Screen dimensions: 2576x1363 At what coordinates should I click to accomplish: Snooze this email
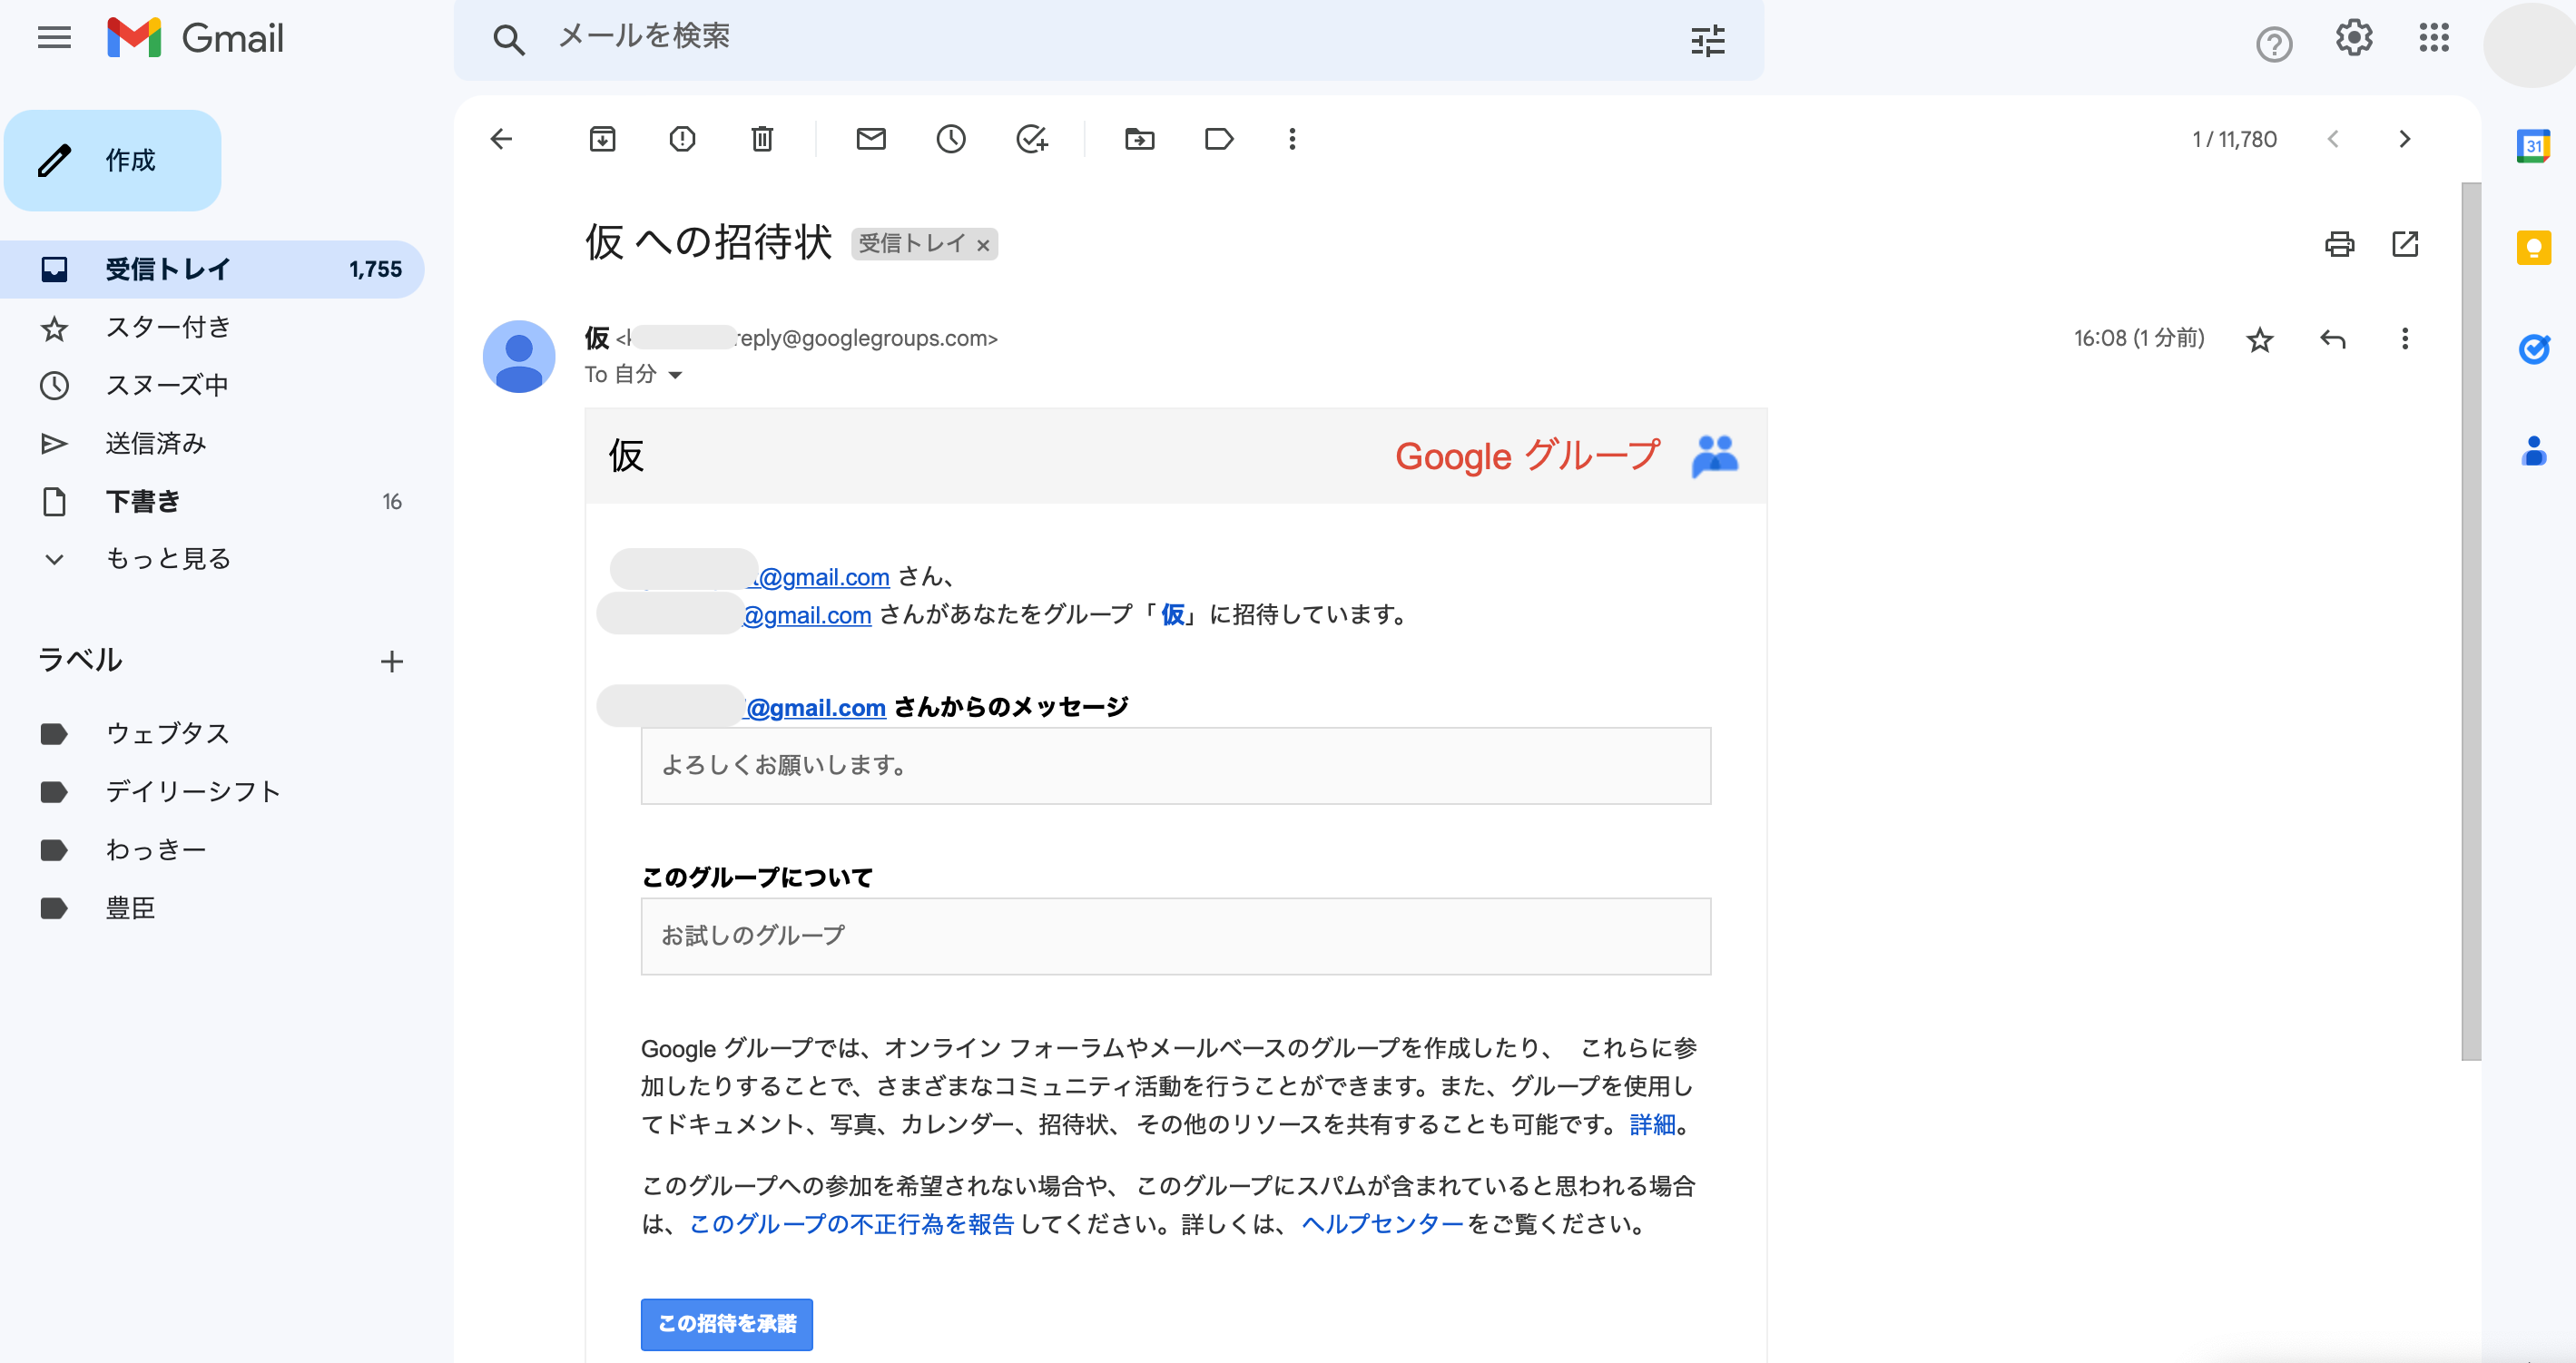pos(951,139)
